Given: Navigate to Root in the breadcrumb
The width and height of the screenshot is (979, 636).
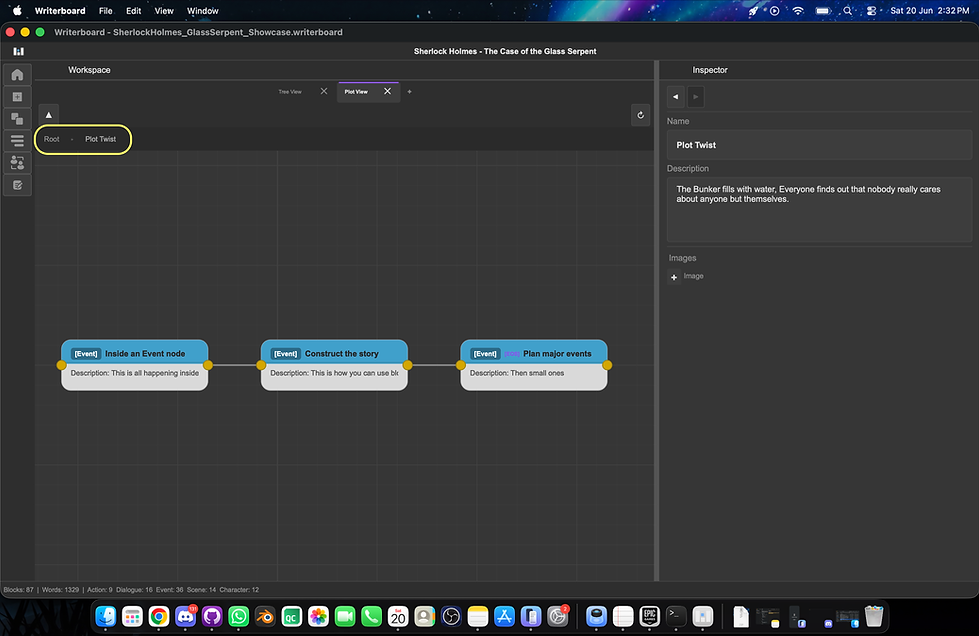Looking at the screenshot, I should [52, 139].
